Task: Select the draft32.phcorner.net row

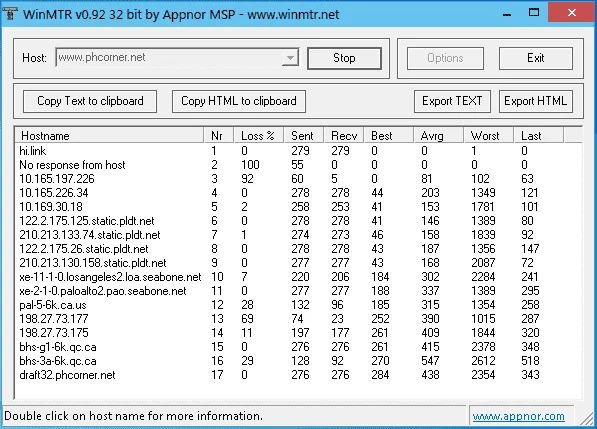Action: (x=298, y=375)
